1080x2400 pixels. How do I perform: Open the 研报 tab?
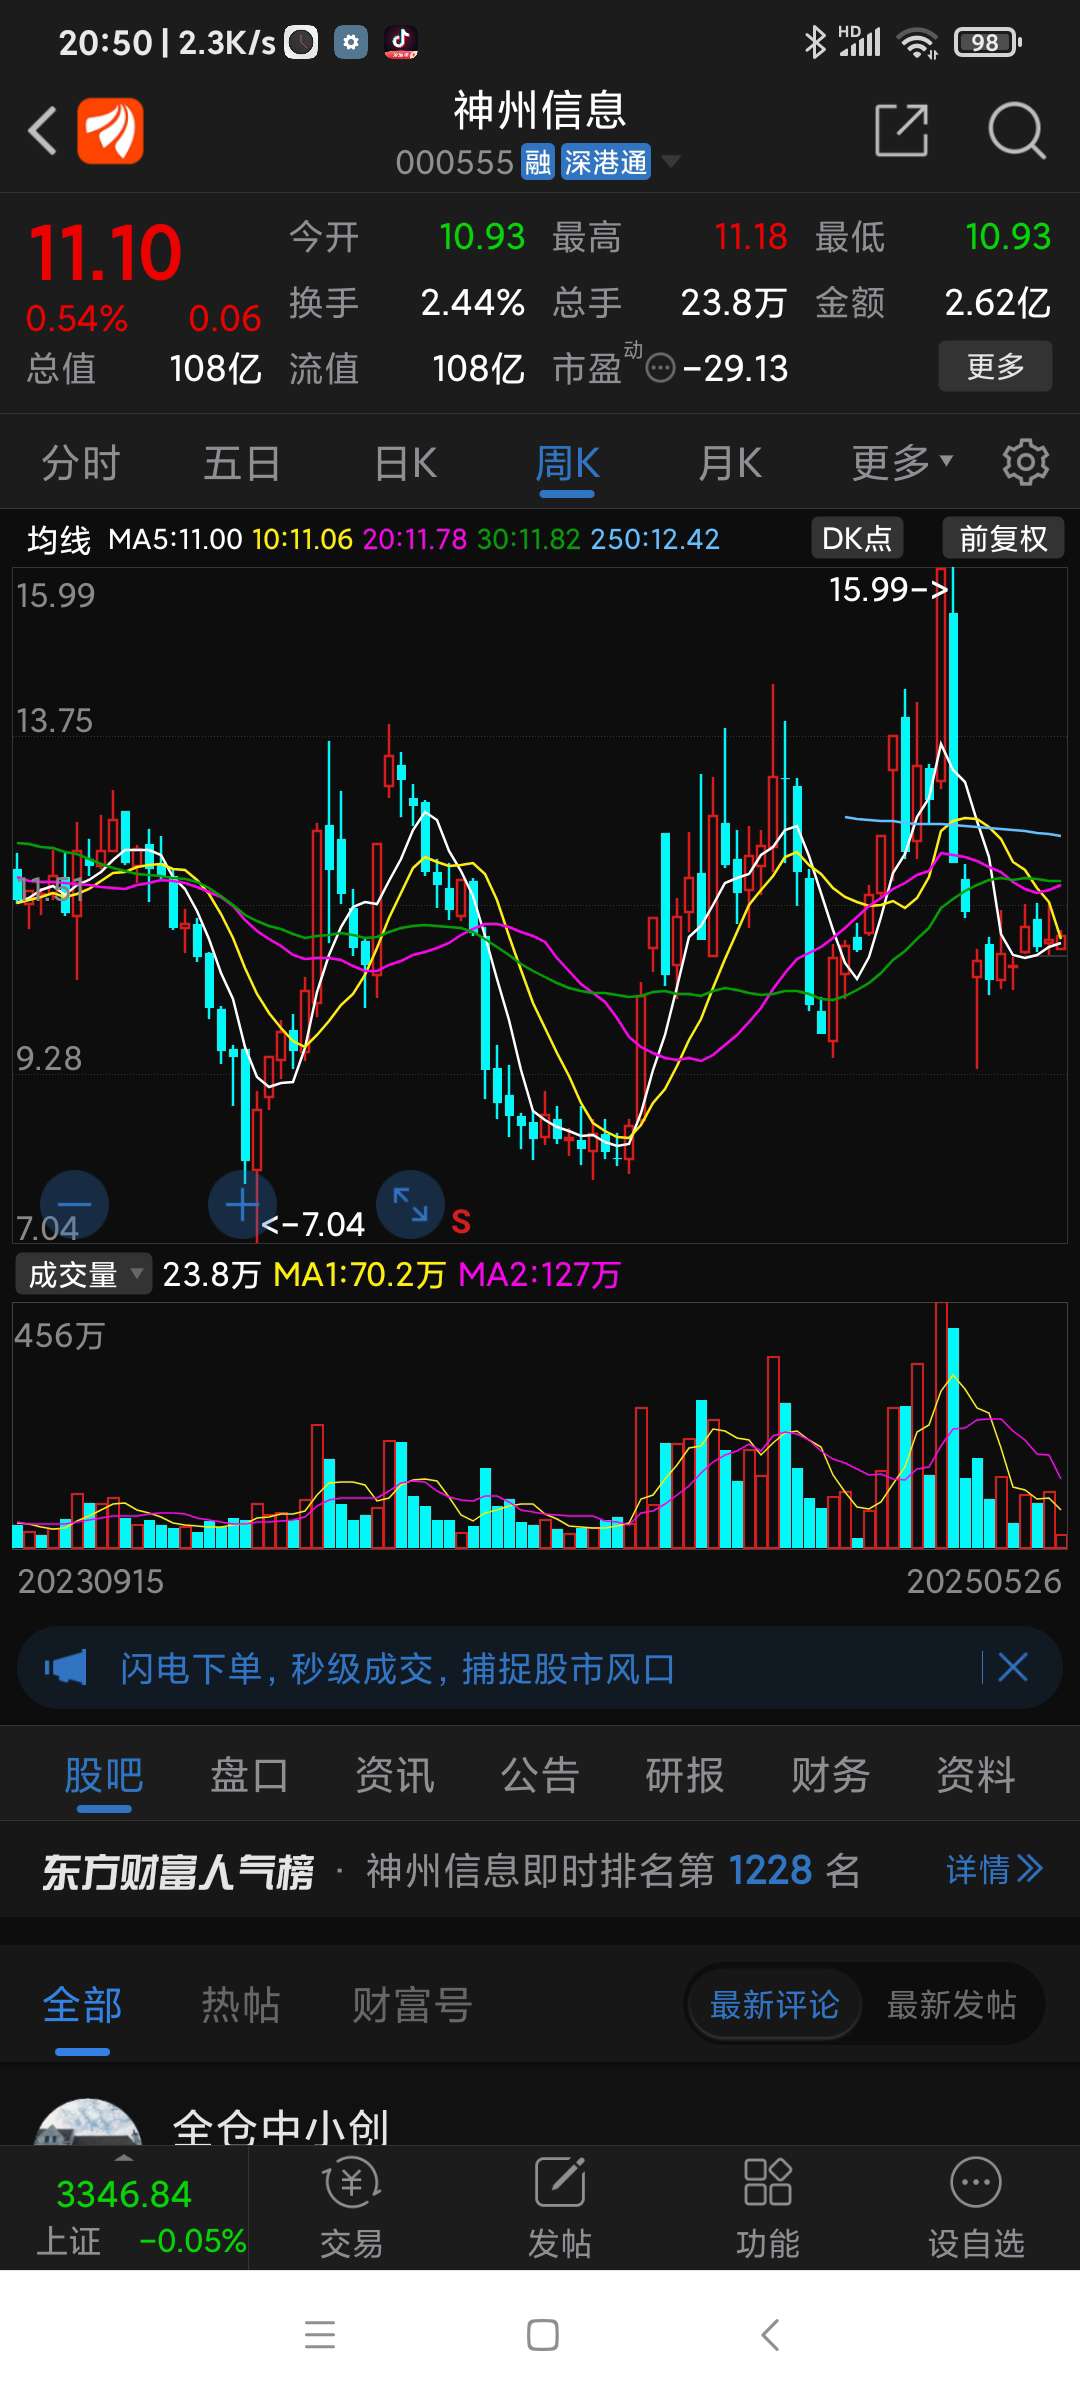coord(685,1776)
